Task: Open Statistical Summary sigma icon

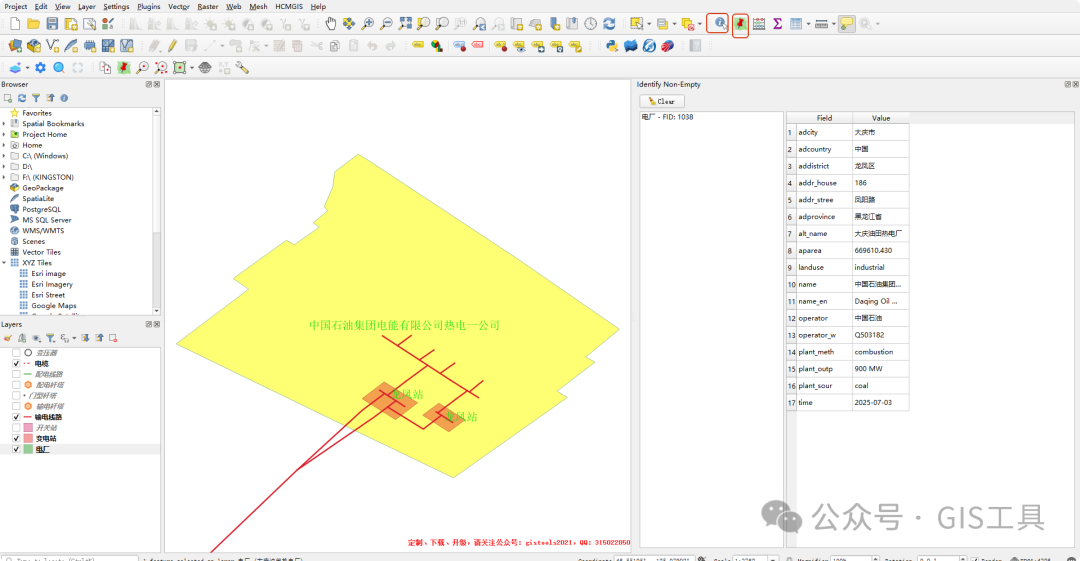Action: point(778,24)
